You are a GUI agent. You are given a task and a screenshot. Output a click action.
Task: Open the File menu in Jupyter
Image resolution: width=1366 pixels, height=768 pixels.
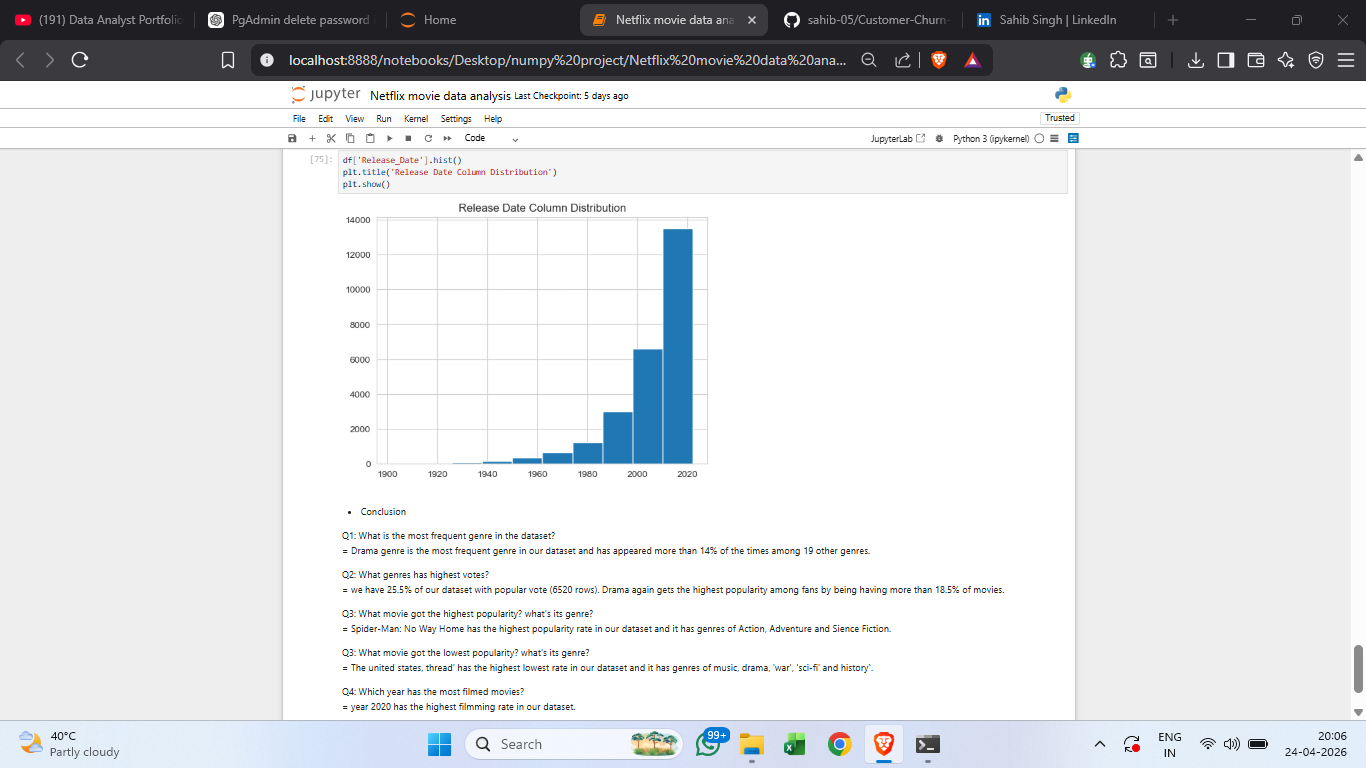click(x=299, y=119)
